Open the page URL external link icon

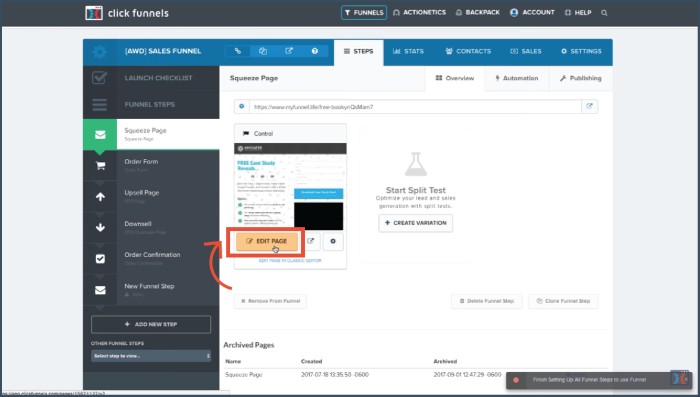589,106
